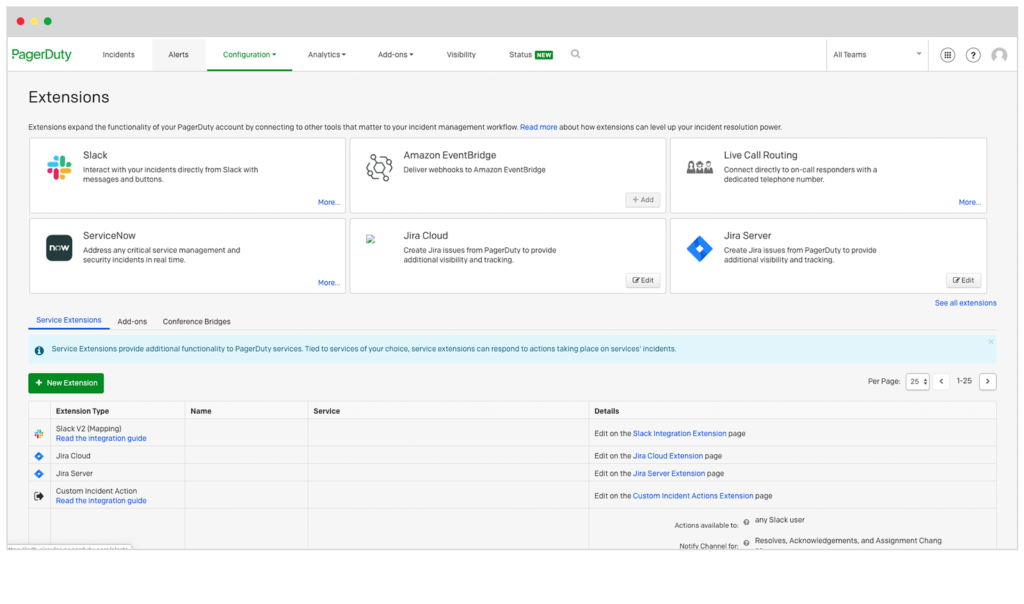Click the Live Call Routing card title
Screen dimensions: 1024x604
[x=760, y=155]
